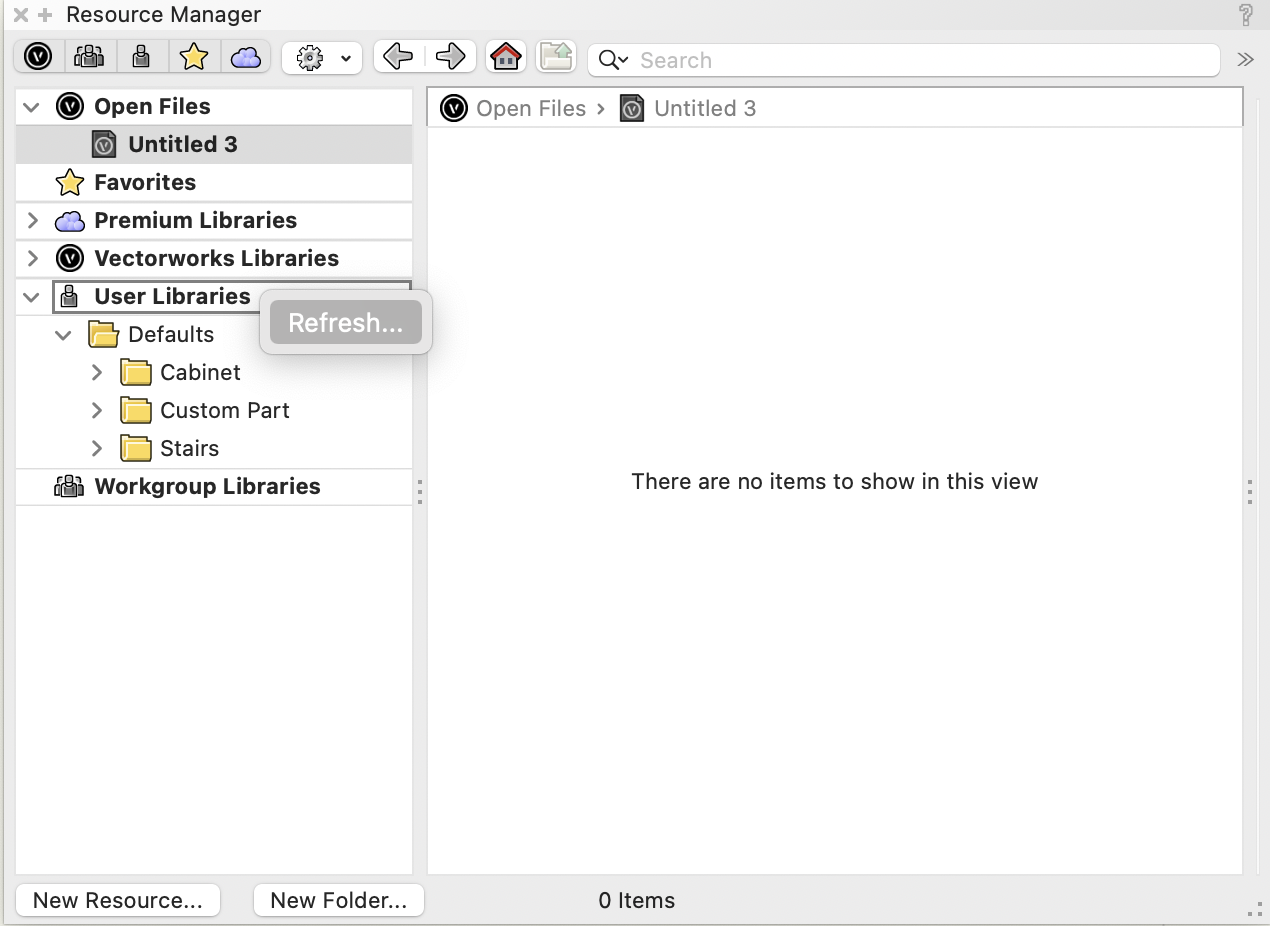Screen dimensions: 1270x926
Task: Click Vectorworks Libraries logo icon in tree
Action: point(70,258)
